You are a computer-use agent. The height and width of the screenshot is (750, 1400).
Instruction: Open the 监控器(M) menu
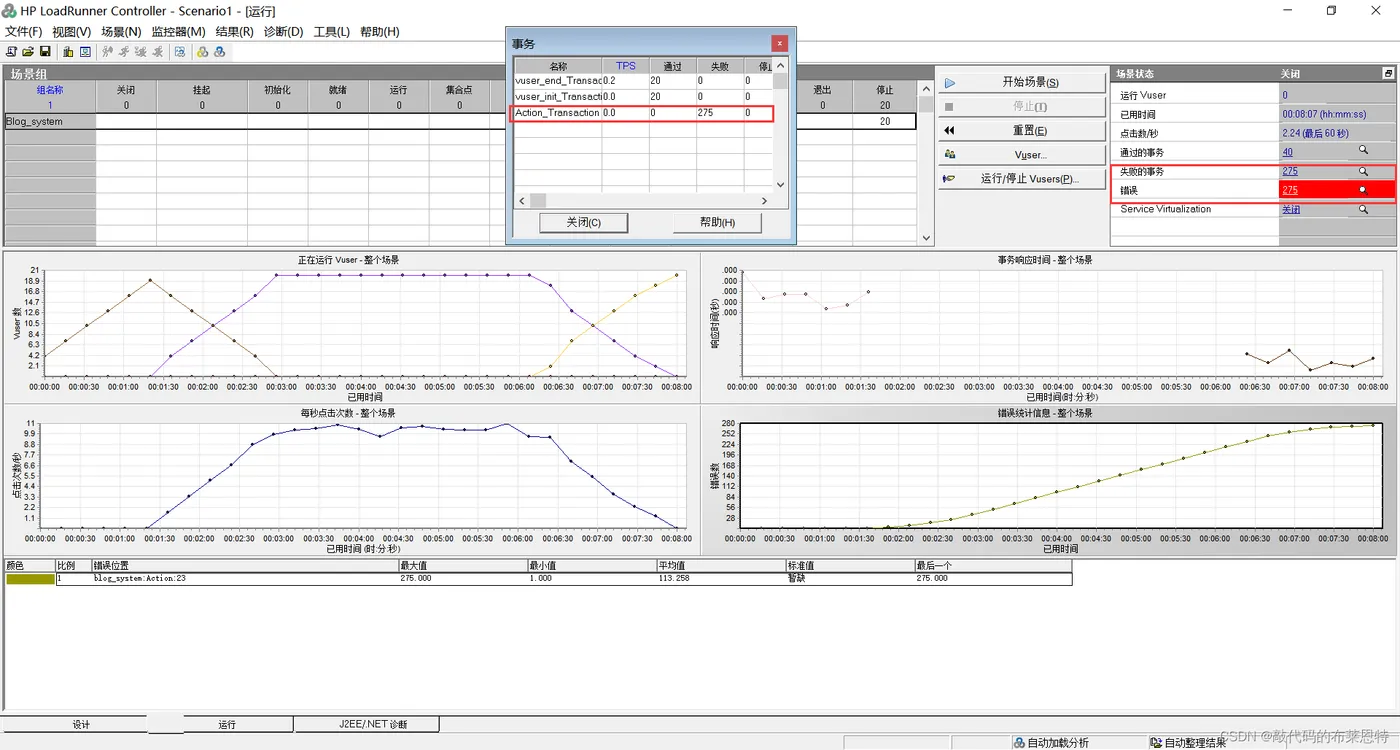point(178,31)
